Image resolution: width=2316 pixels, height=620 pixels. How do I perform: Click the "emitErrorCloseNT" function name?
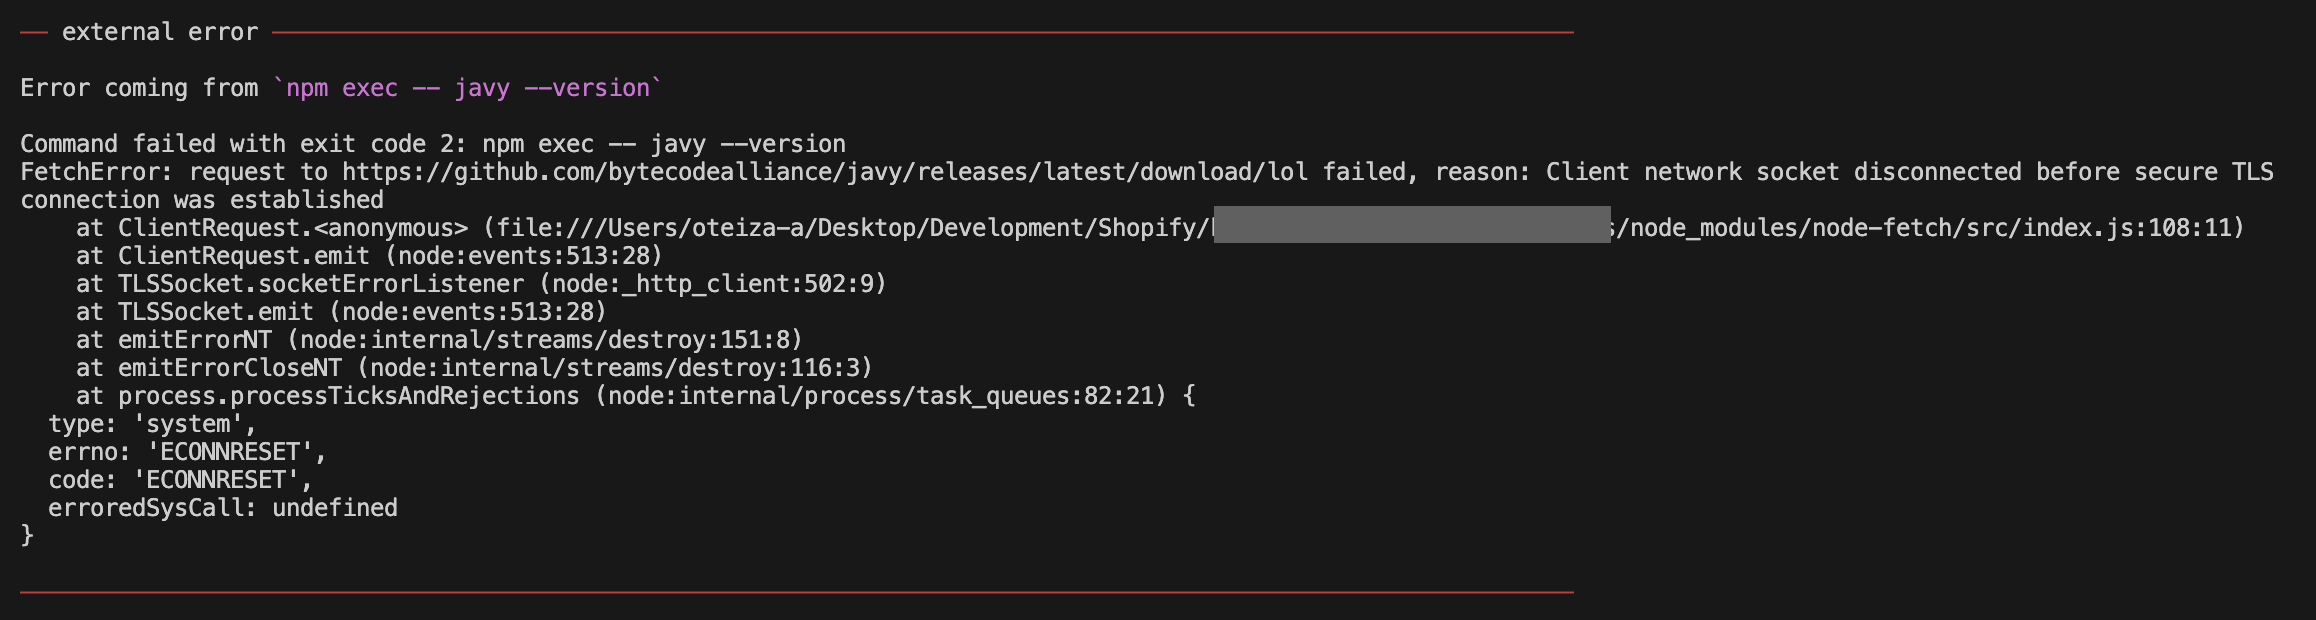(x=229, y=368)
